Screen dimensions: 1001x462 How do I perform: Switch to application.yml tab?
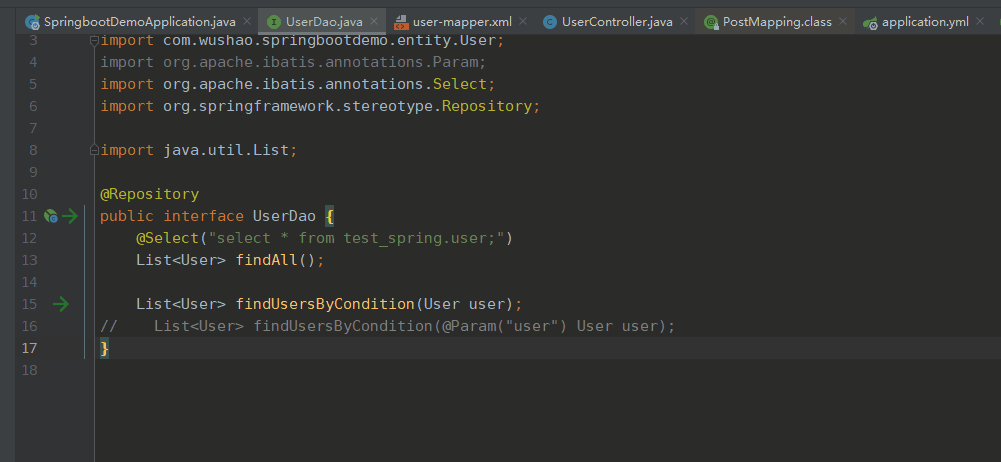pos(924,22)
